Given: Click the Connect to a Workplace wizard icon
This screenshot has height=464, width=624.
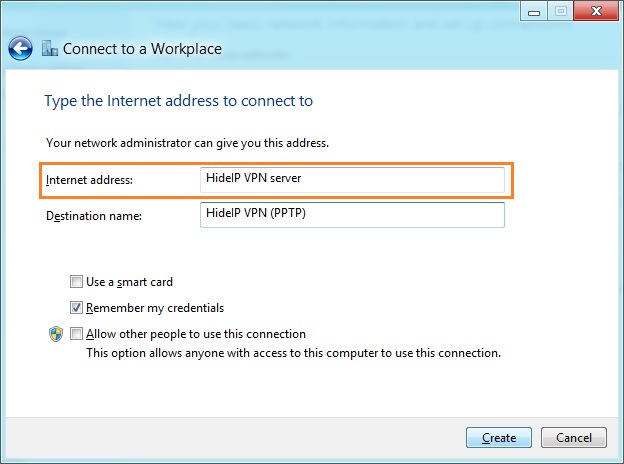Looking at the screenshot, I should pos(50,48).
